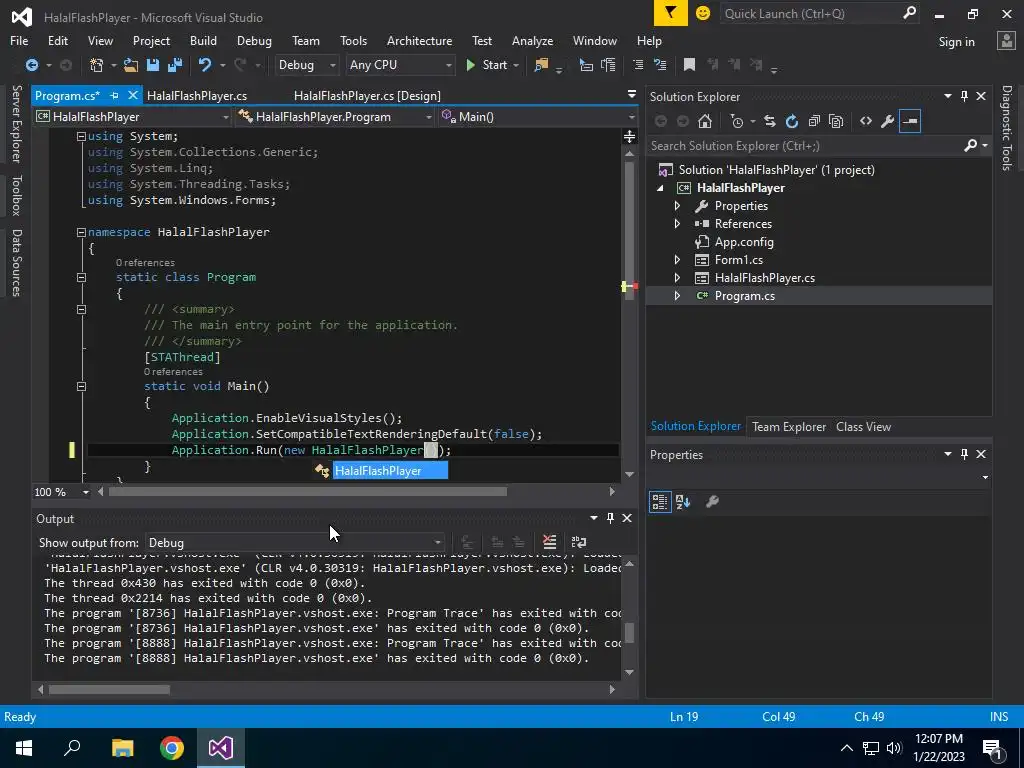Viewport: 1024px width, 768px height.
Task: Open the Show output from Debug dropdown
Action: [294, 543]
